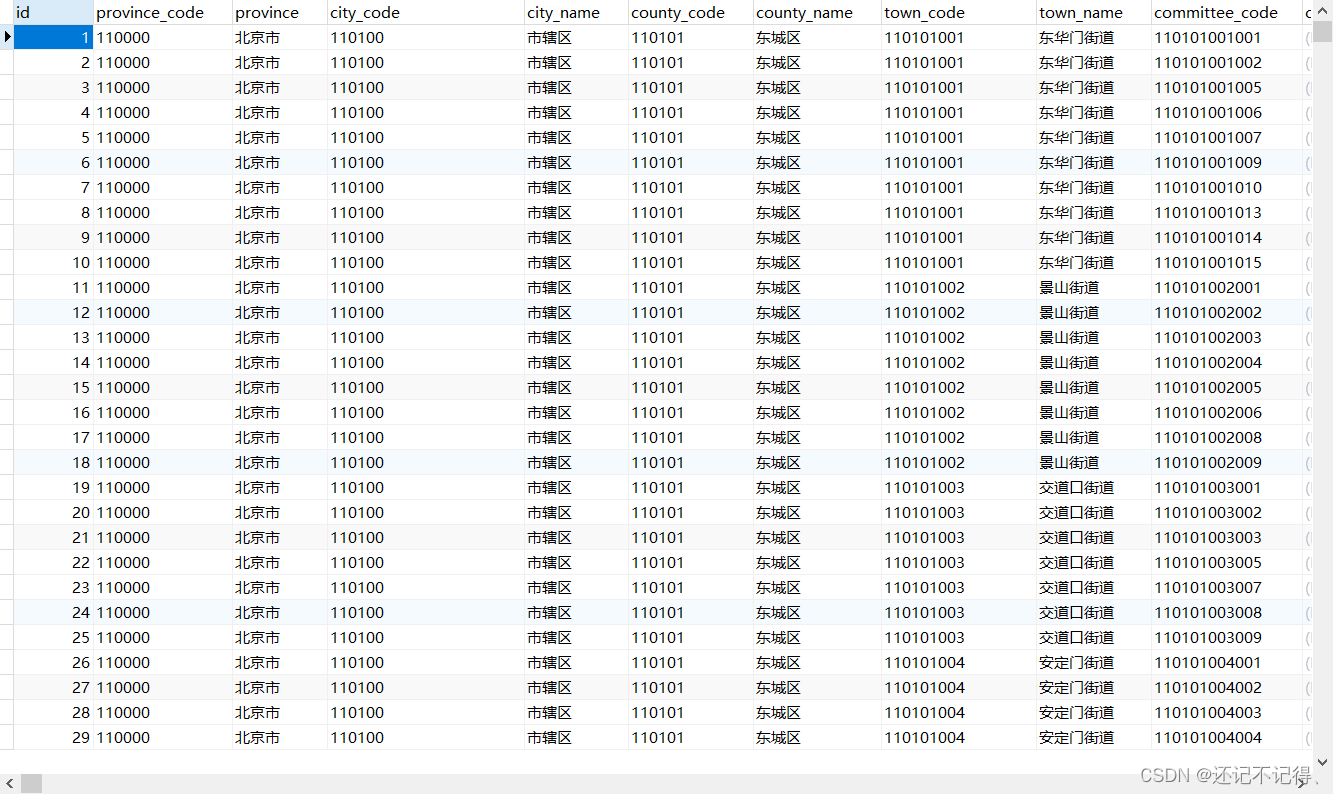Click the city_name column header
1333x794 pixels.
(x=576, y=12)
